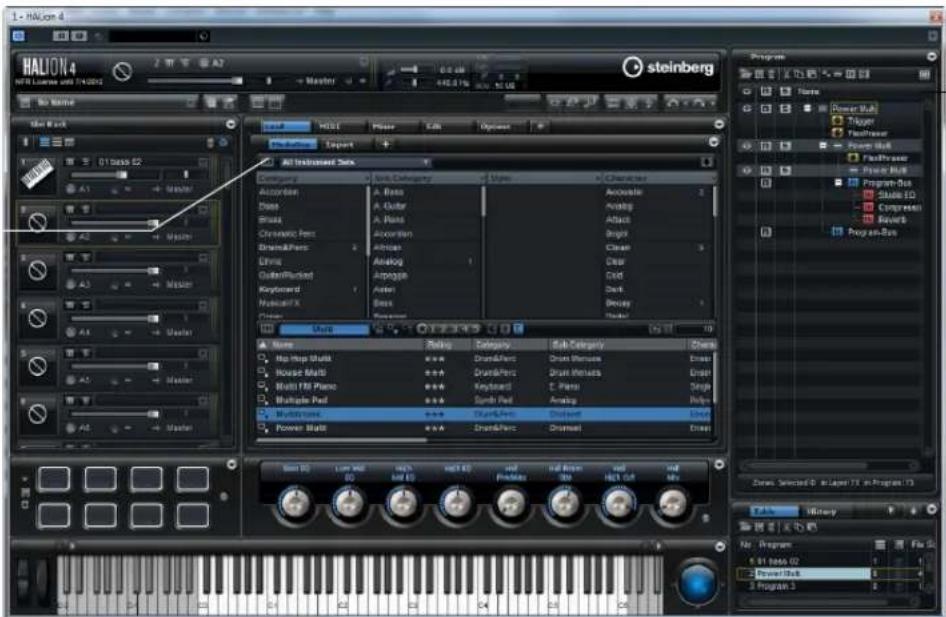
Task: Select Studio EQ effect in Program Tree
Action: tap(896, 195)
